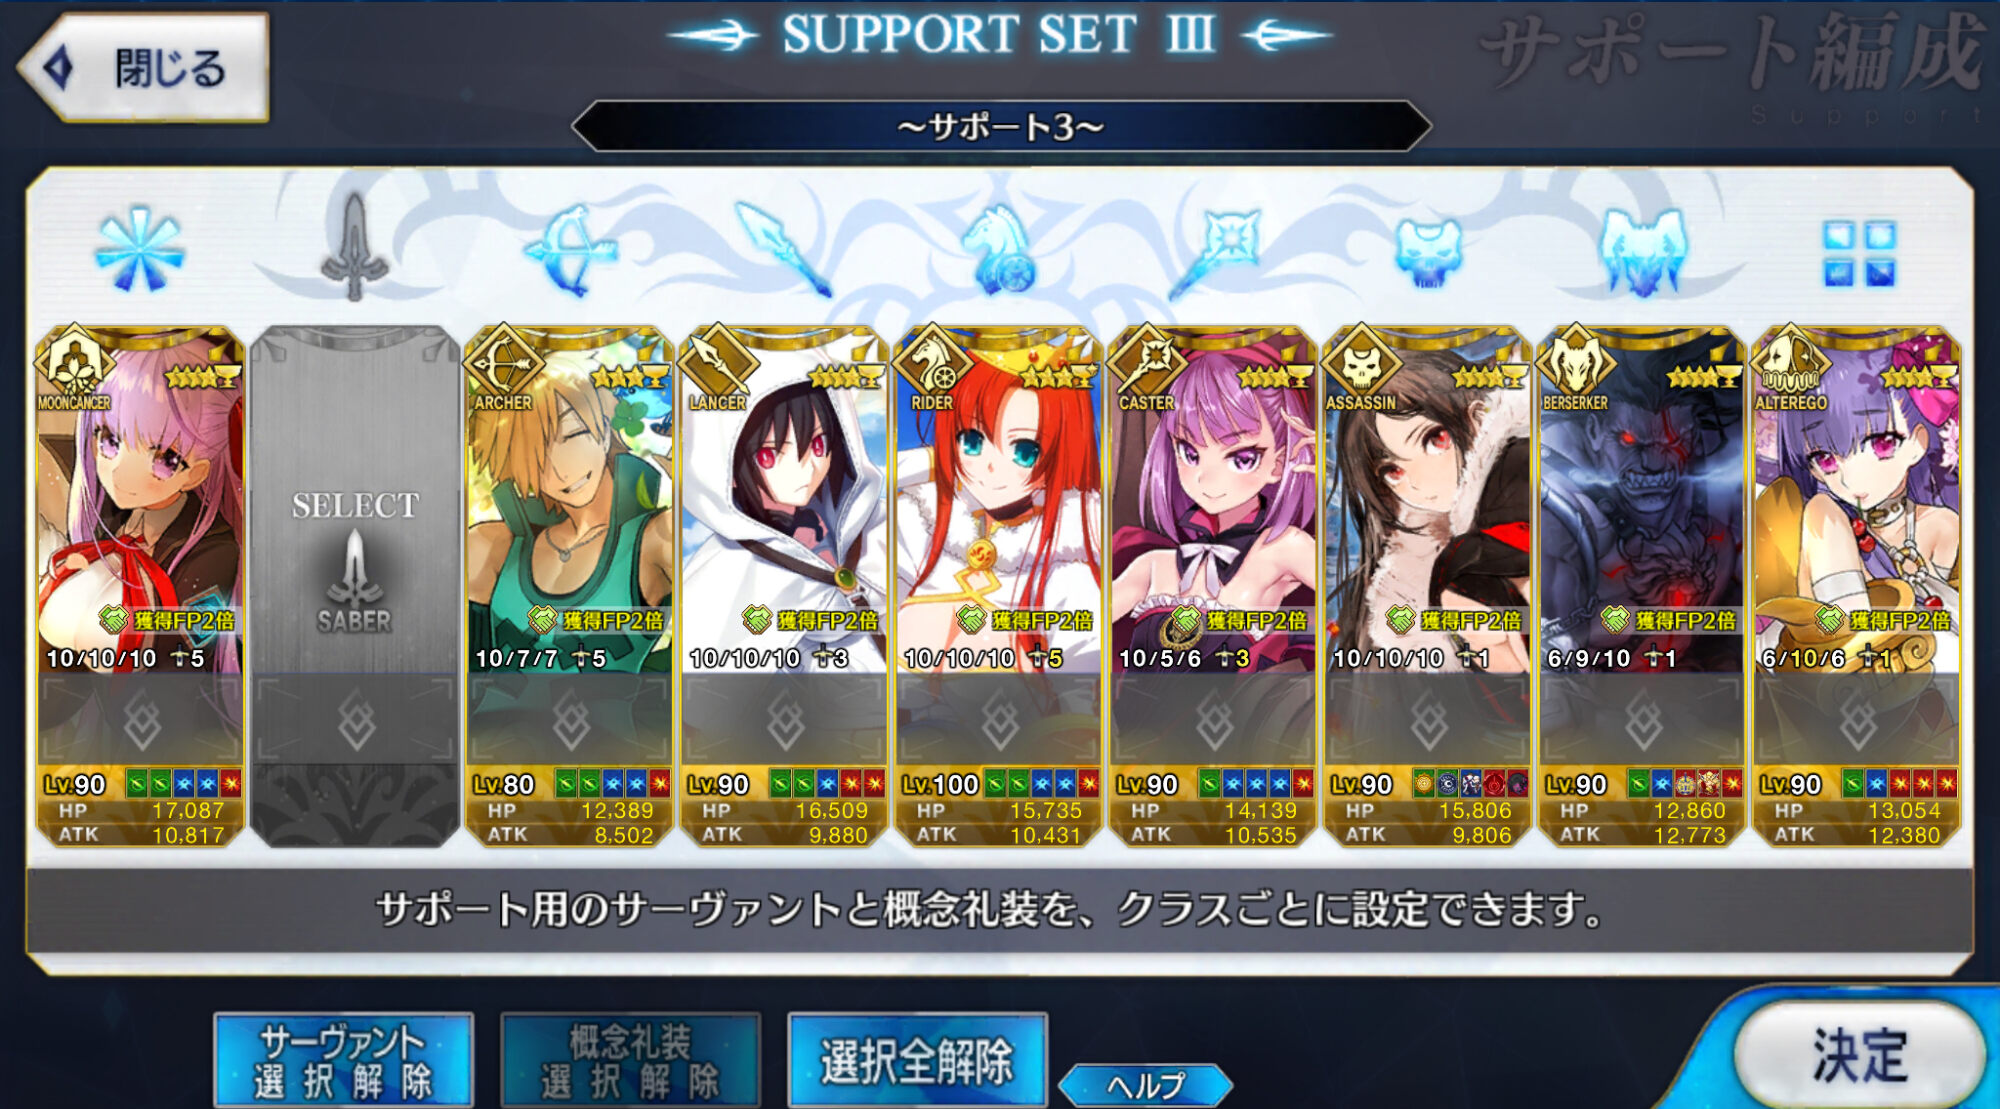
Task: Click the サーヴァント選択解除 button
Action: [343, 1060]
